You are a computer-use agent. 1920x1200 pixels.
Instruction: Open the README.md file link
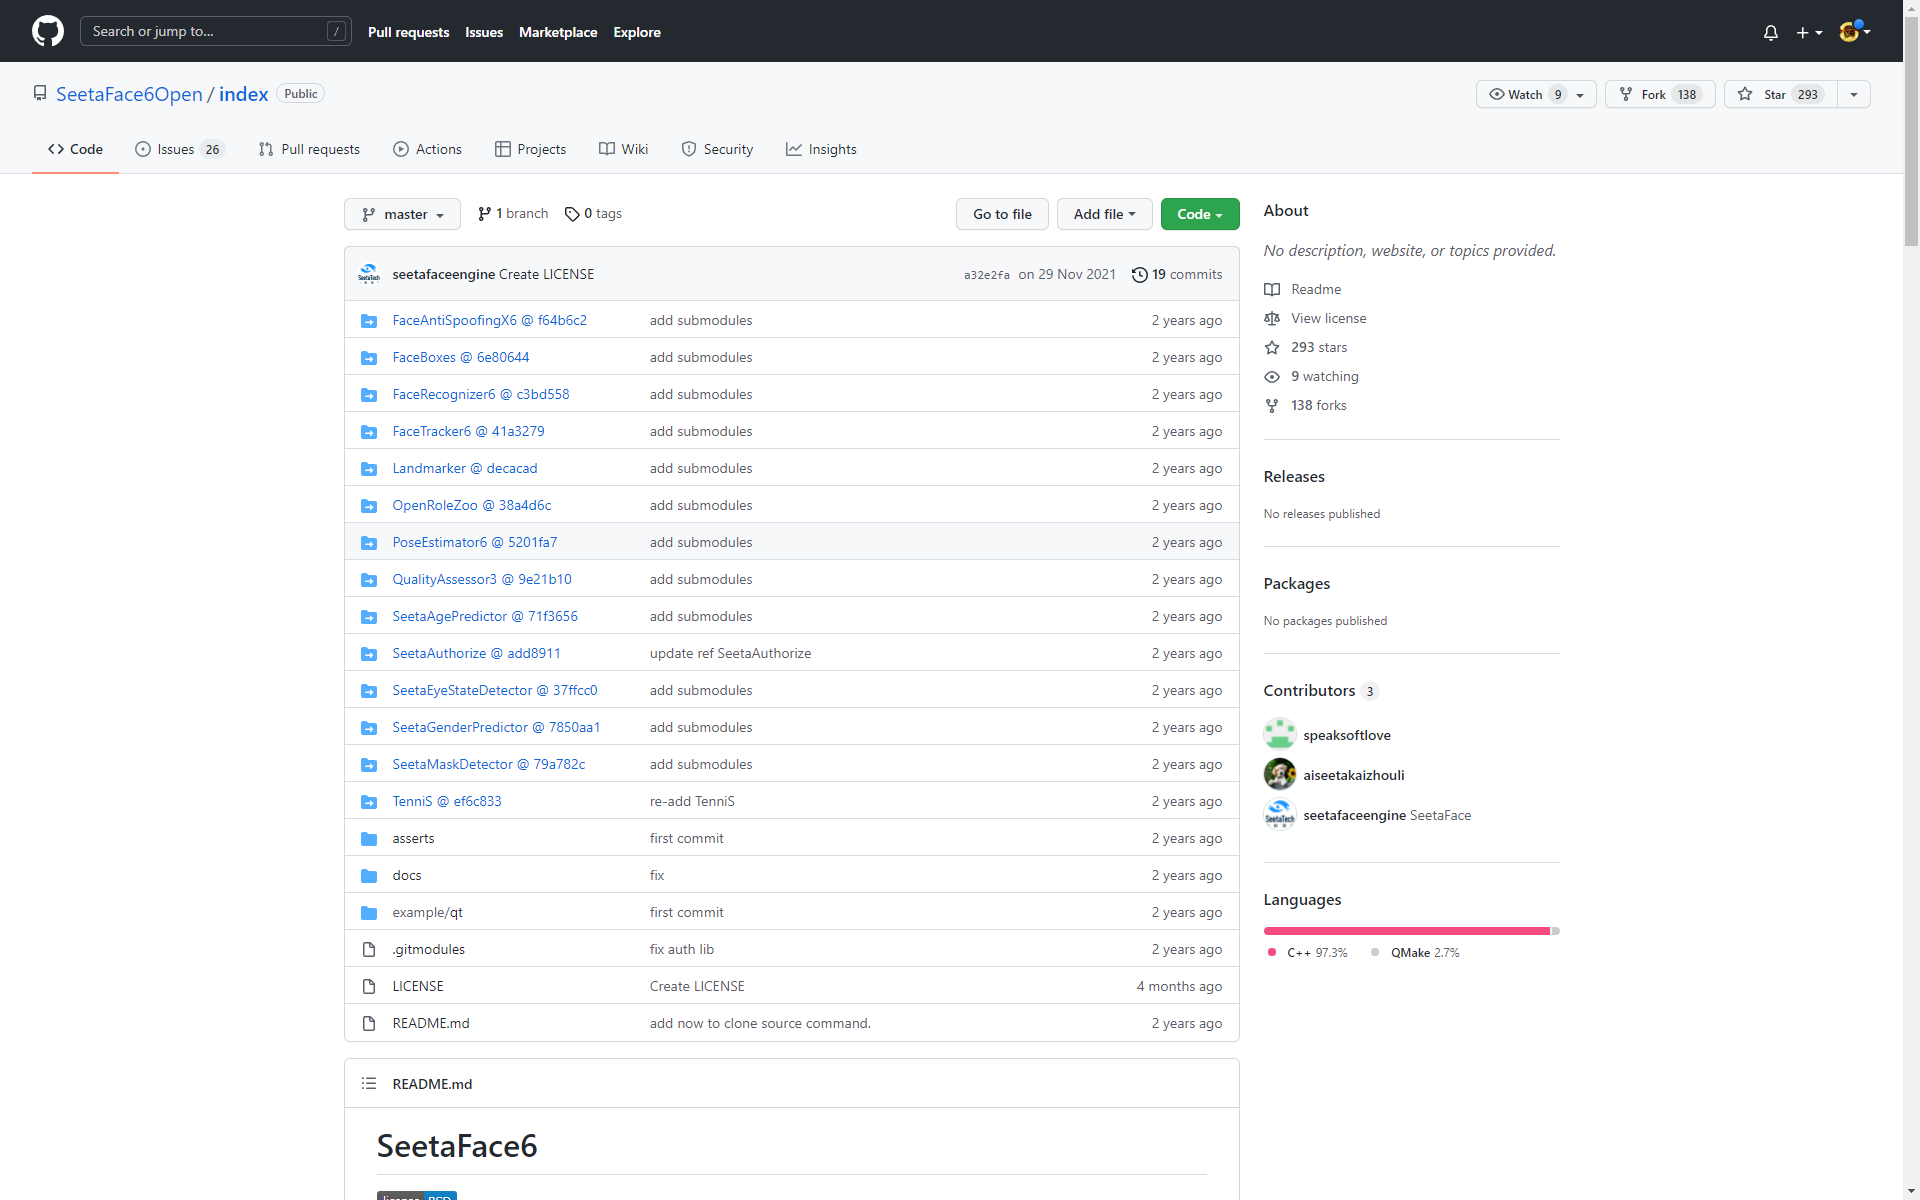click(x=431, y=1023)
